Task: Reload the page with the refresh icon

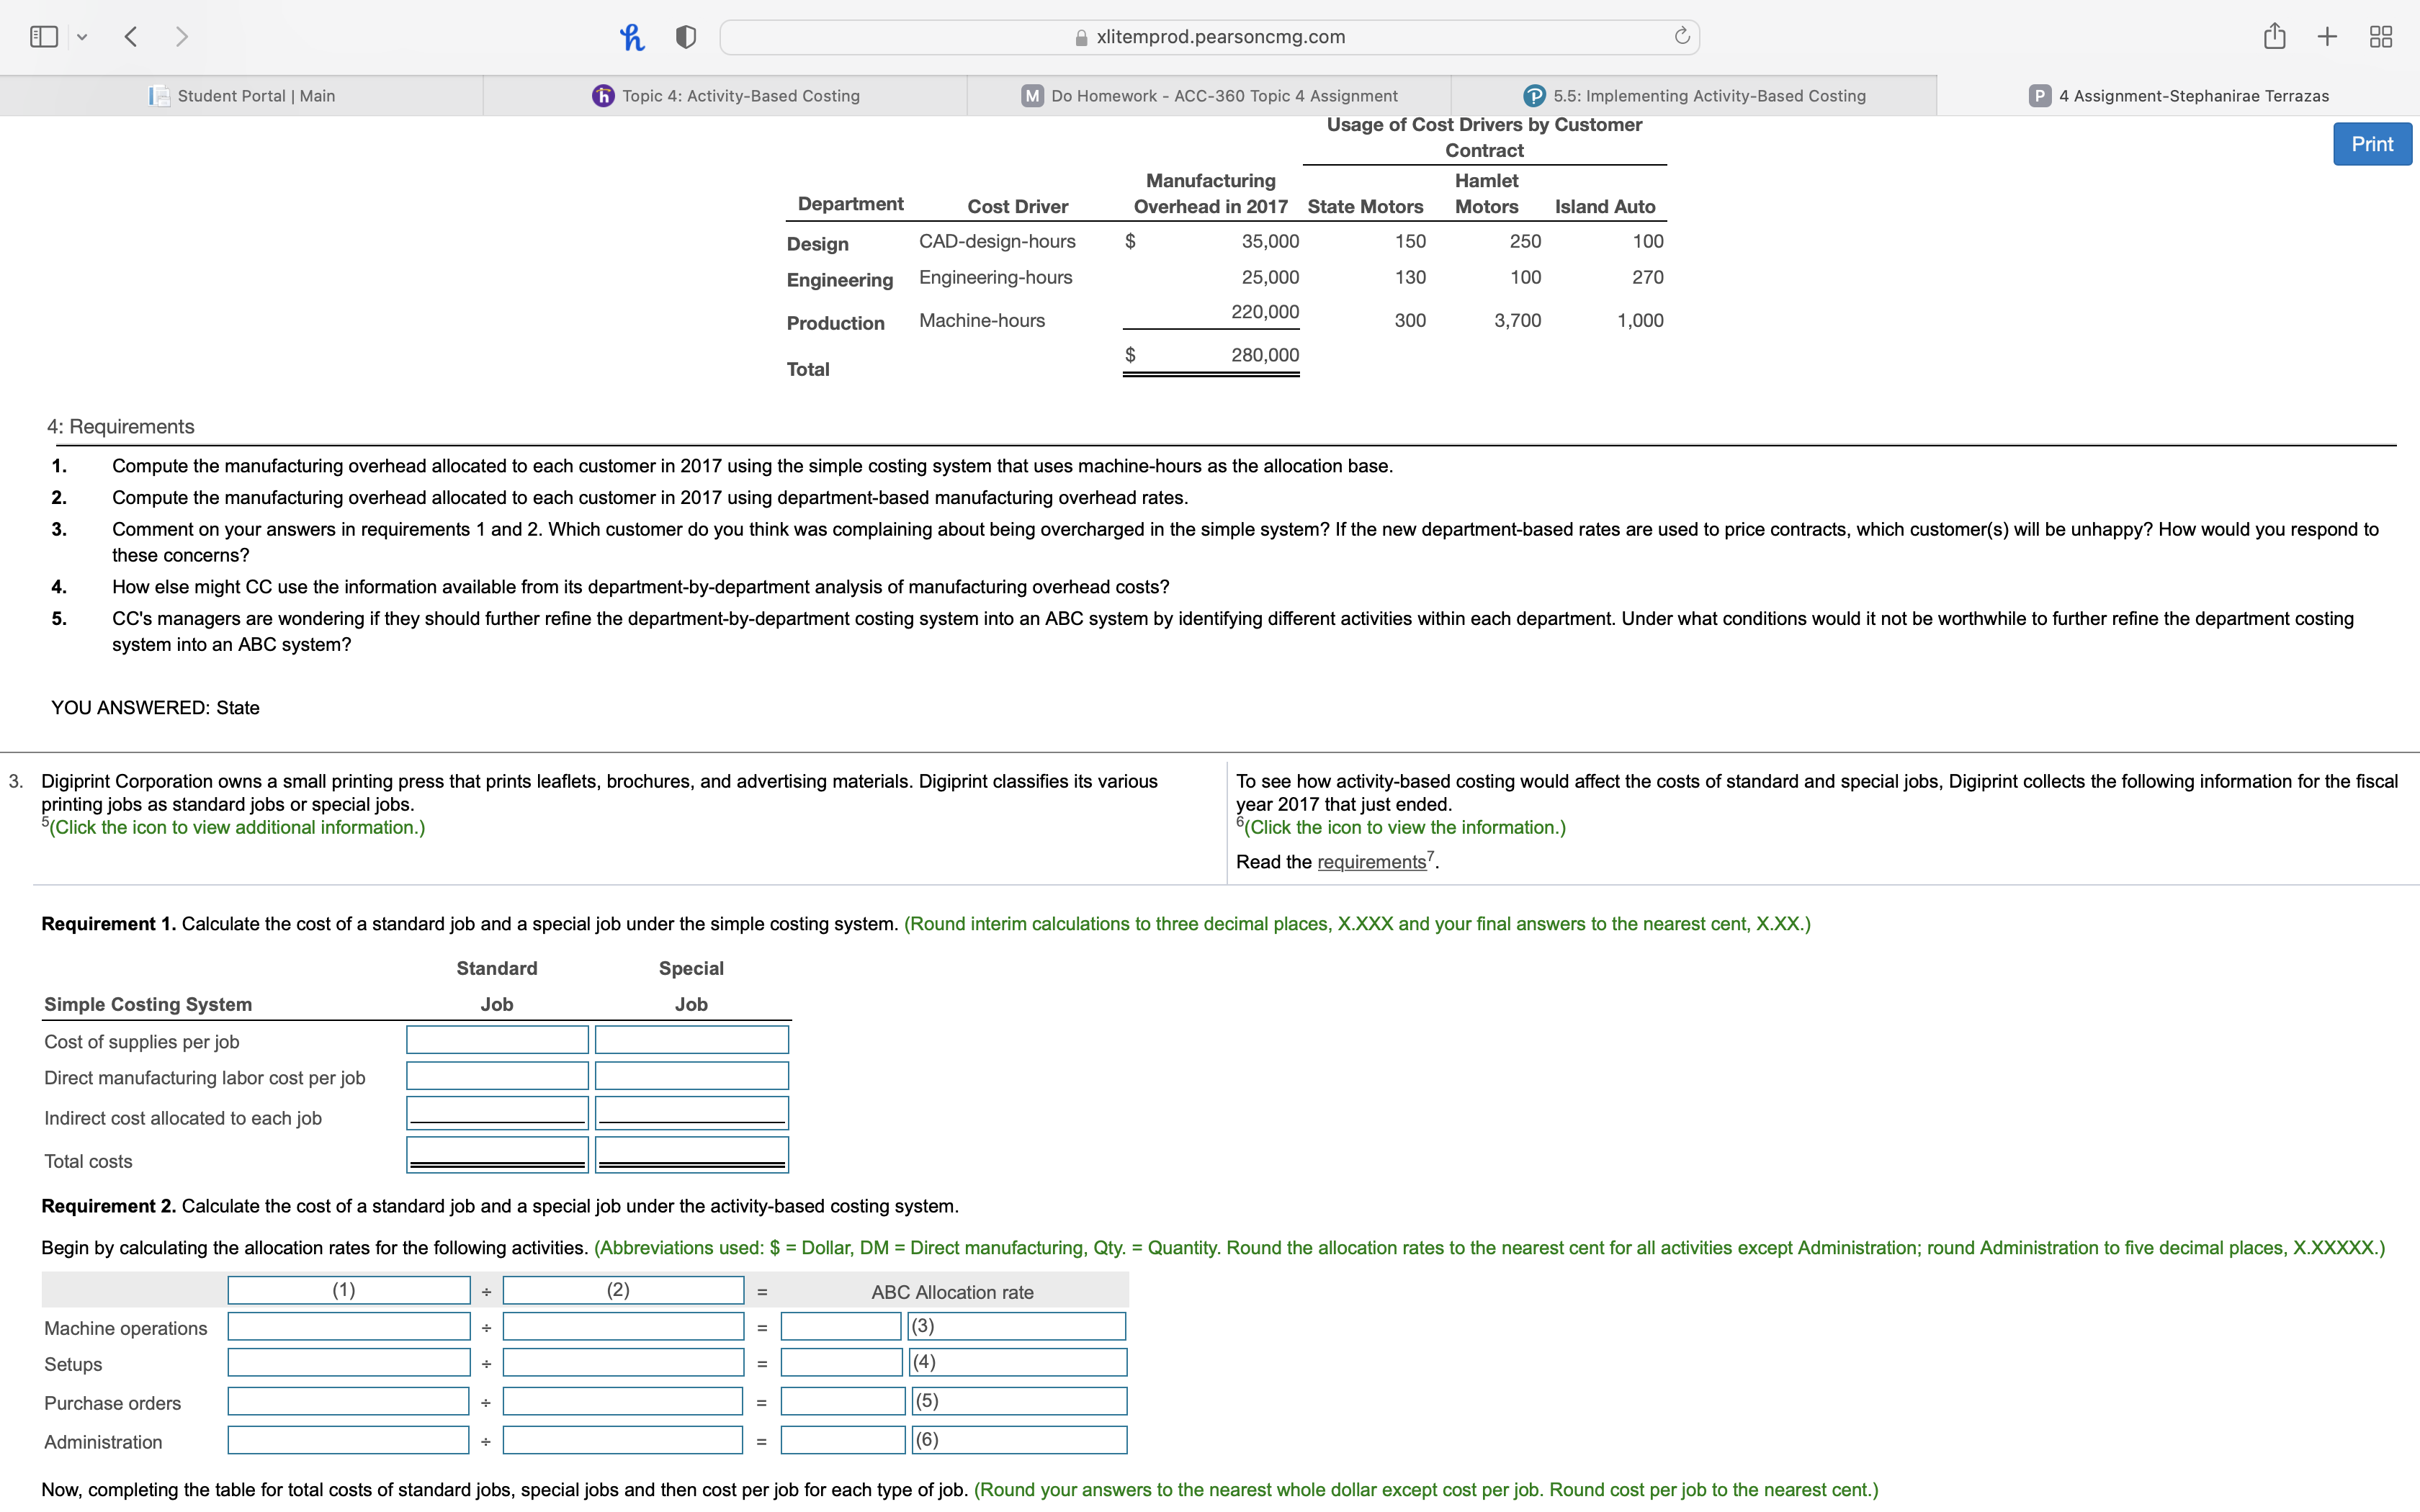Action: (1682, 37)
